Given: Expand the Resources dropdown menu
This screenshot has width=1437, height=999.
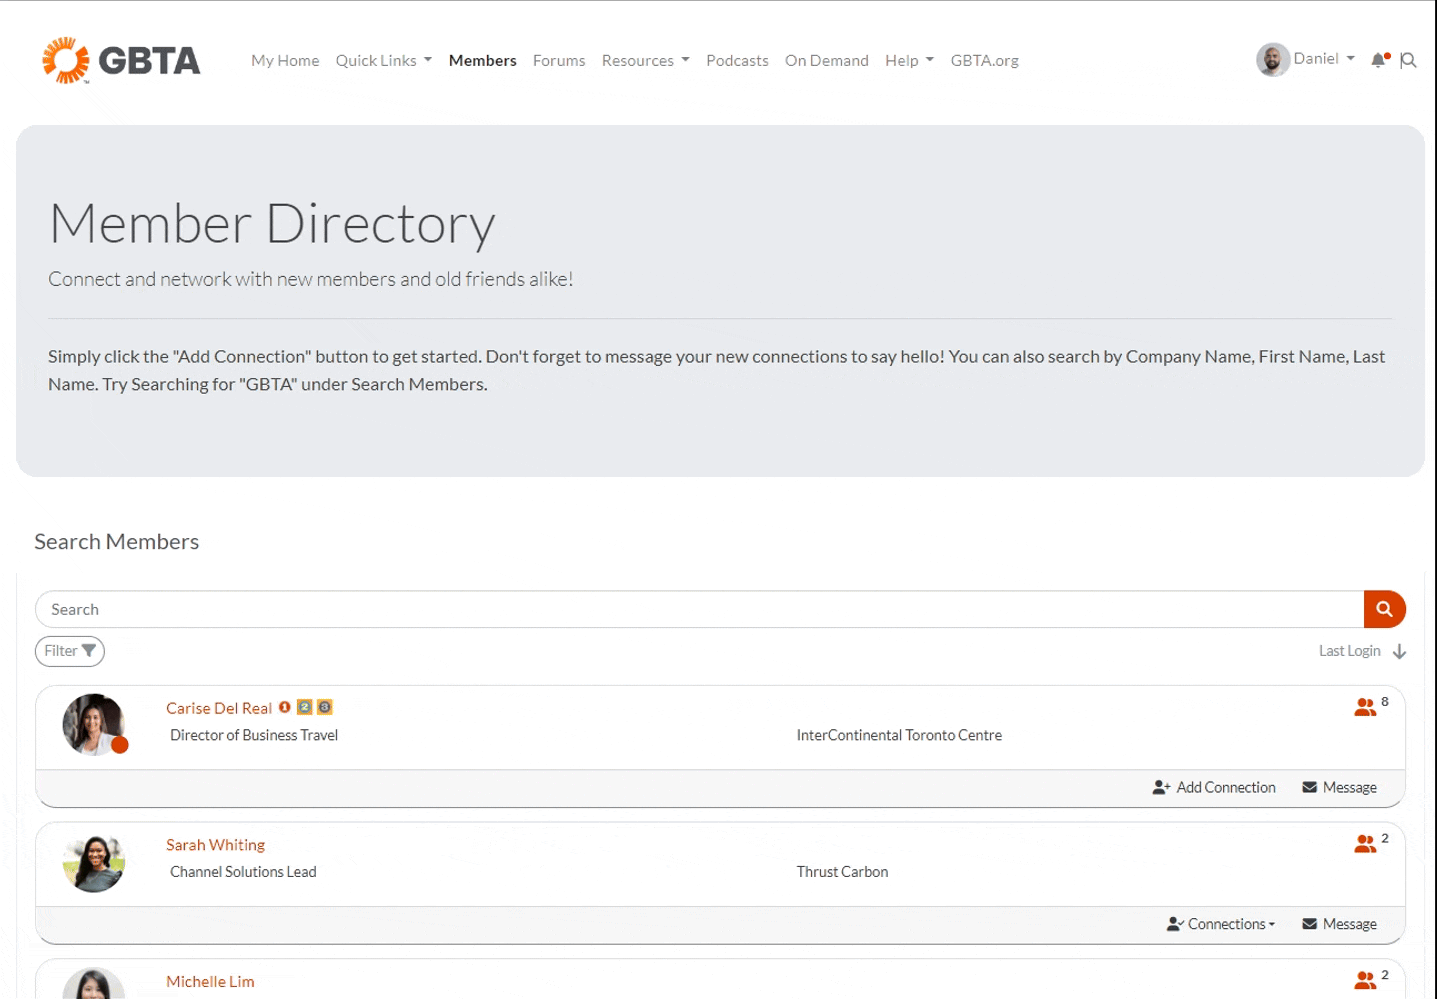Looking at the screenshot, I should (644, 60).
